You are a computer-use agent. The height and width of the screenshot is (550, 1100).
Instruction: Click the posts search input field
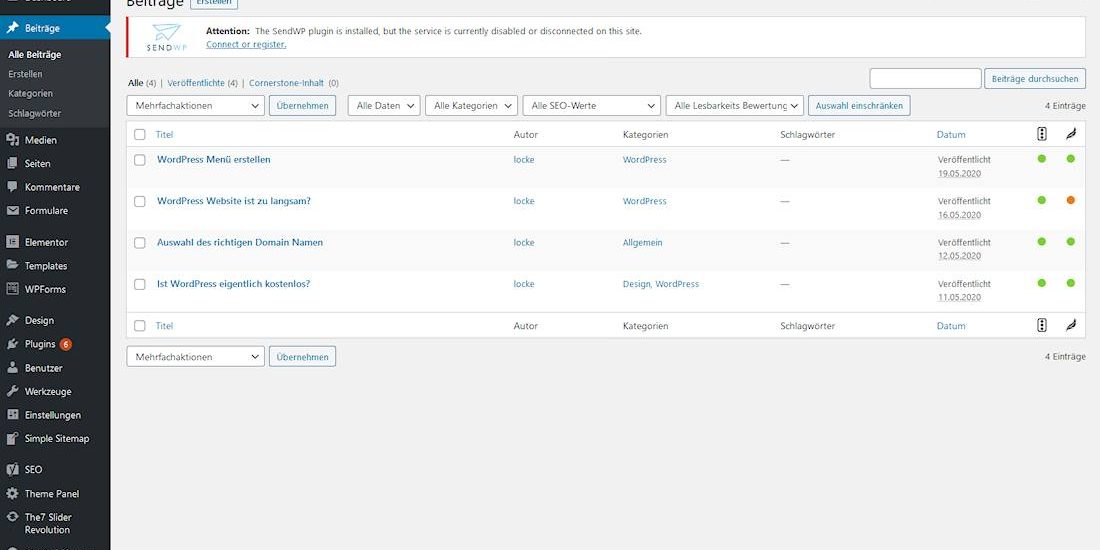coord(925,79)
